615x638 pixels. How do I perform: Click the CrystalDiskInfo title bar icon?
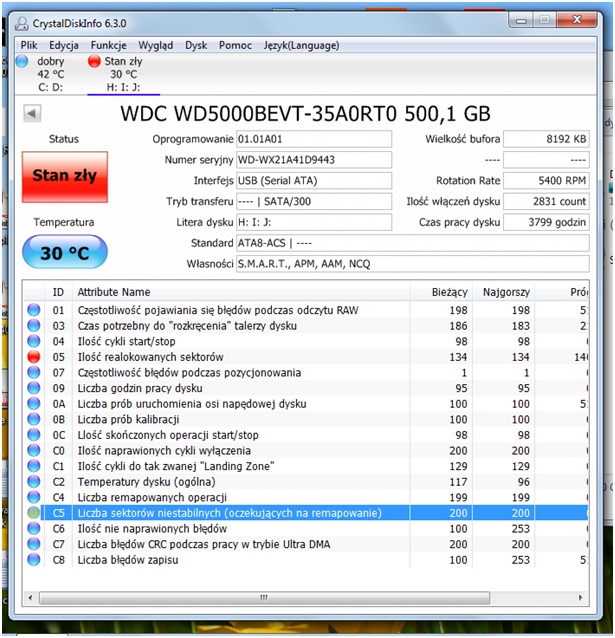(21, 24)
